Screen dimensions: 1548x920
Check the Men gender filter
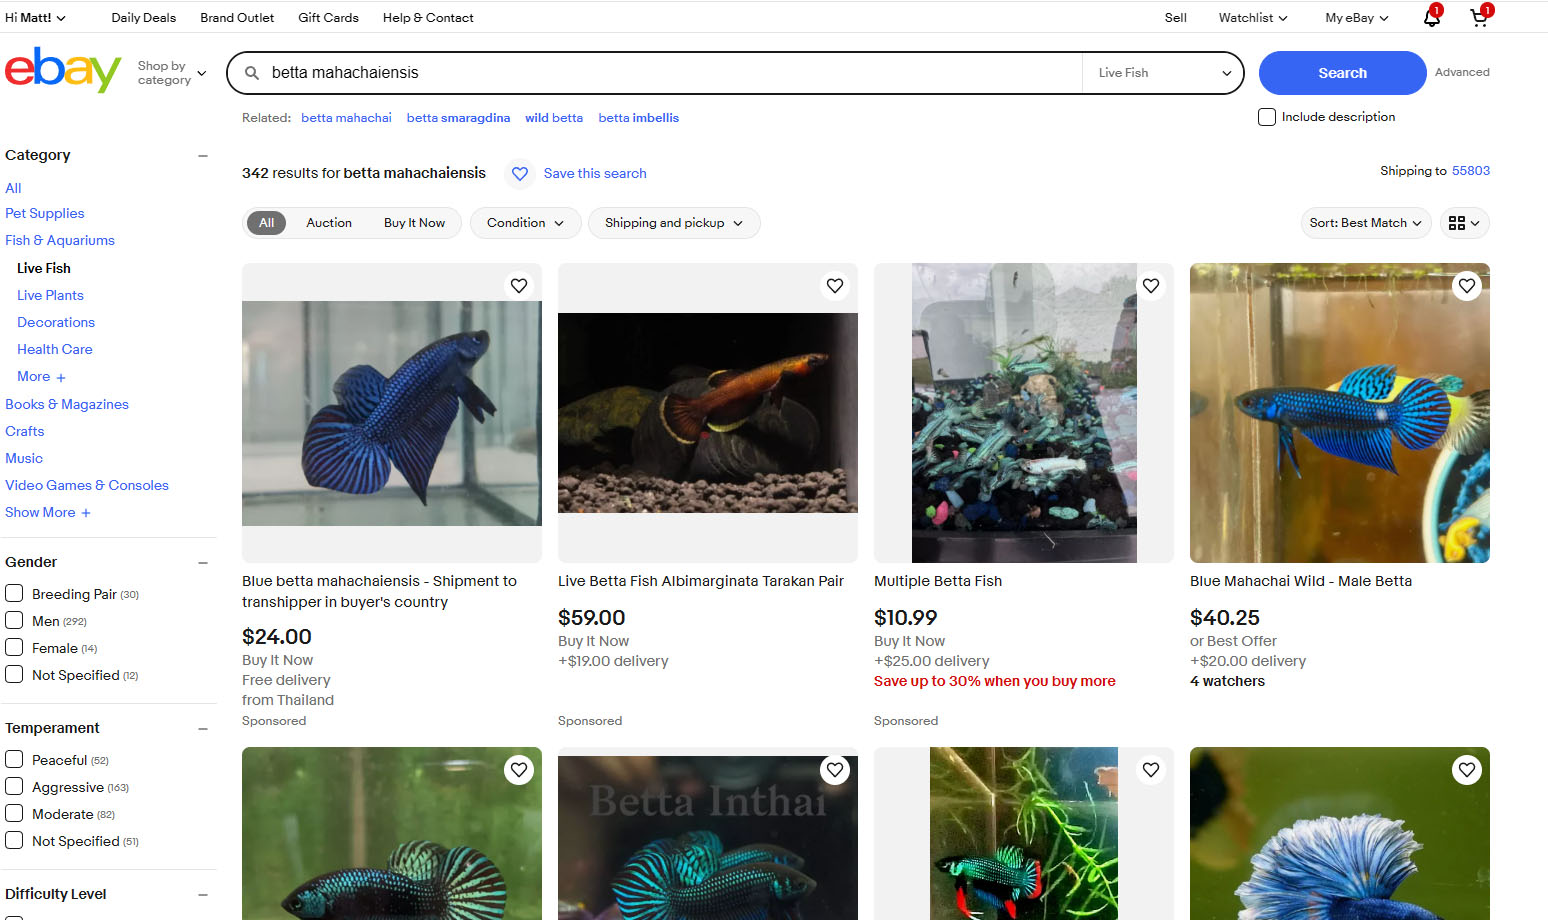point(14,620)
